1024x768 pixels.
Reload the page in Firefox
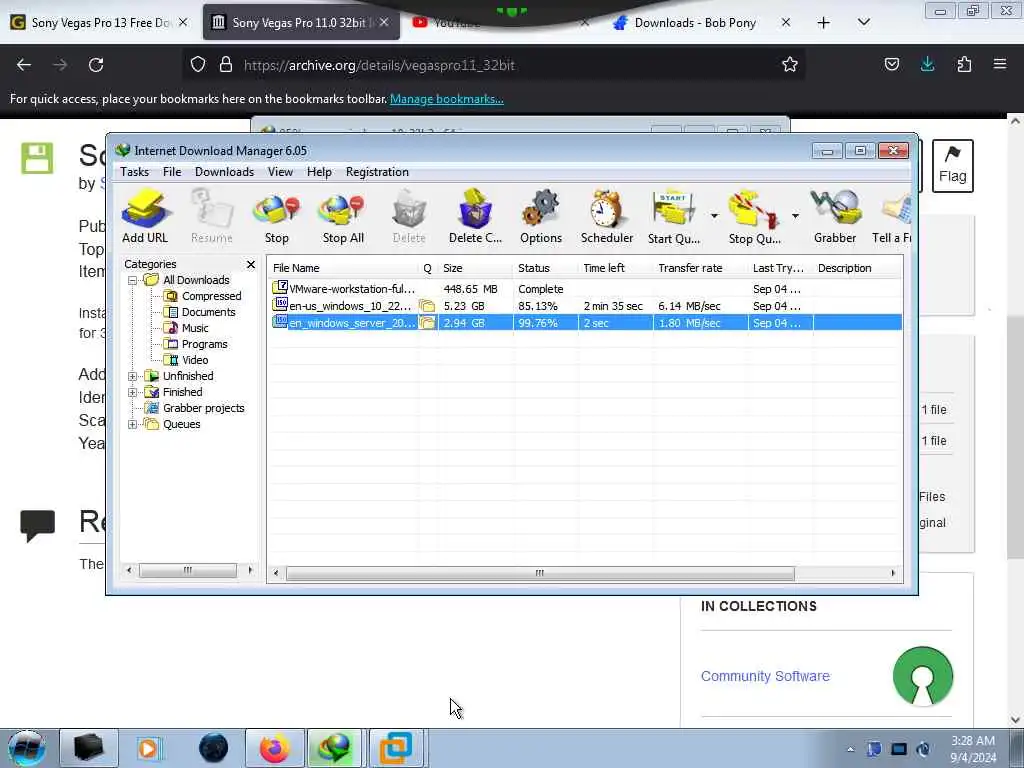96,65
